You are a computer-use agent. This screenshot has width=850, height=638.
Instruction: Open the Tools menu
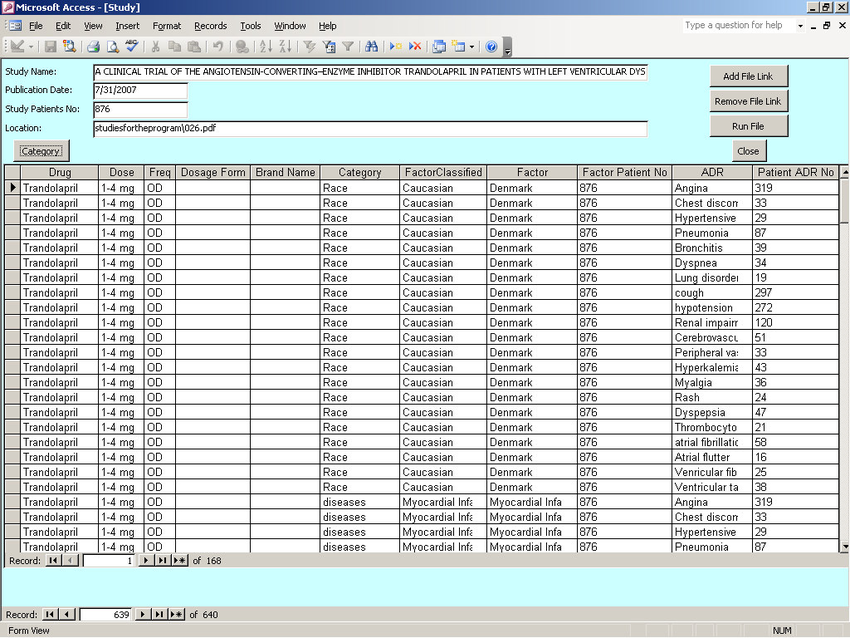click(250, 25)
